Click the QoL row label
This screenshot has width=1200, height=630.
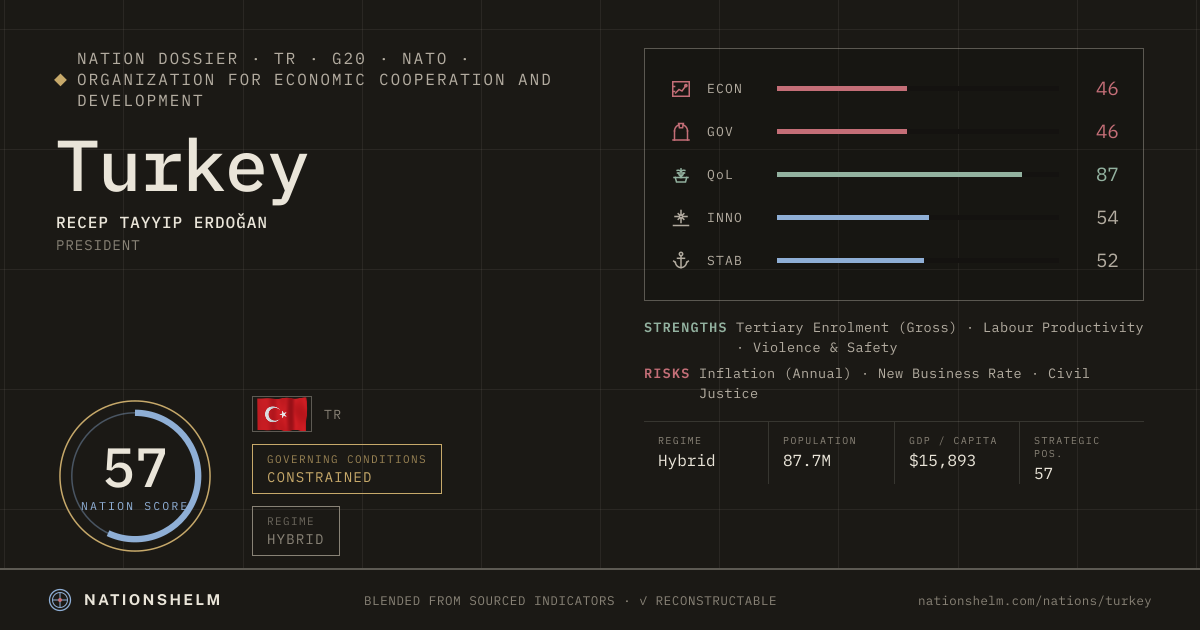tap(720, 175)
